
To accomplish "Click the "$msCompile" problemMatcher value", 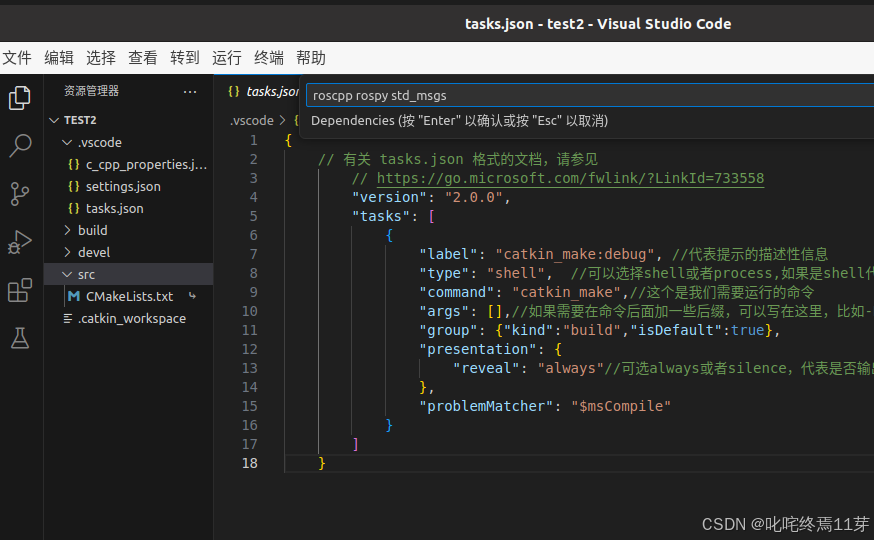I will coord(620,406).
